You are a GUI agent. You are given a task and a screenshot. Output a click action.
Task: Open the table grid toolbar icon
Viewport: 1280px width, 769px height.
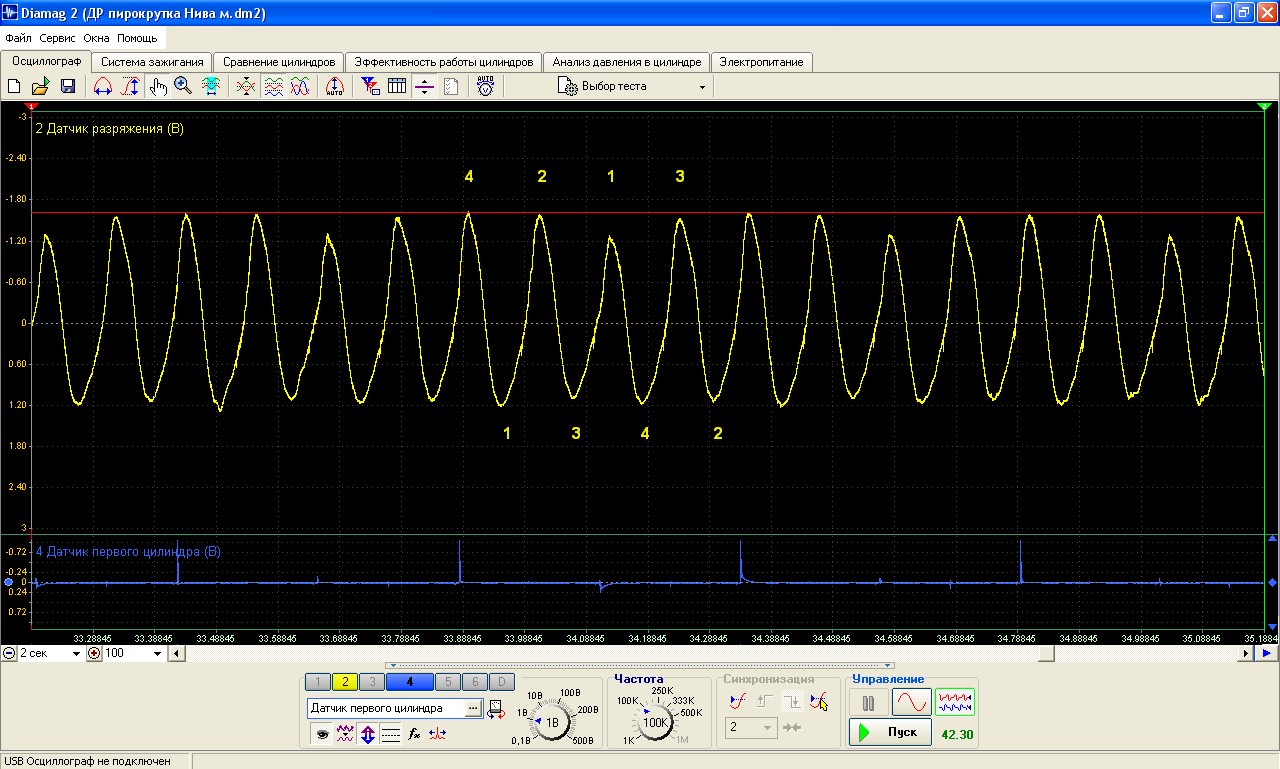coord(397,87)
